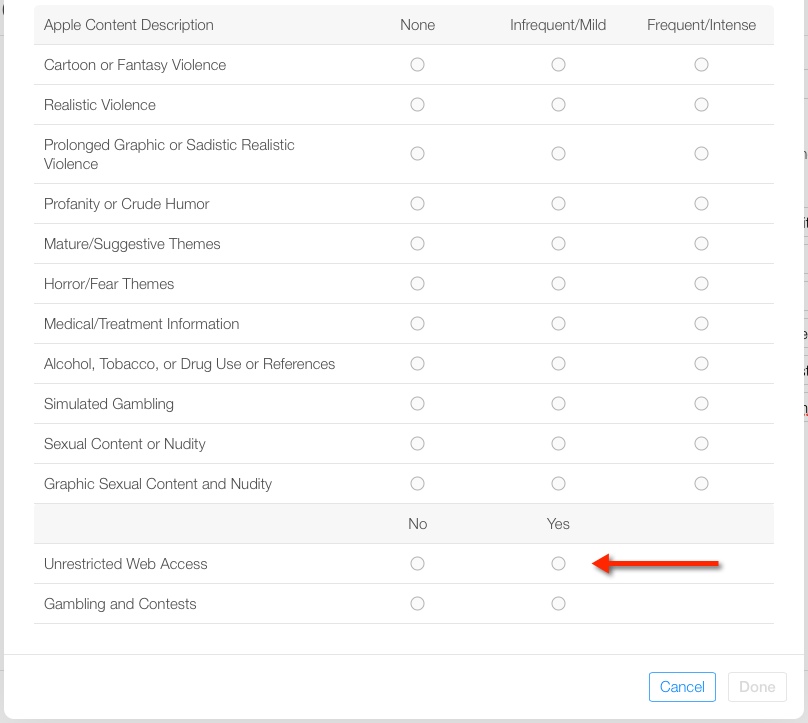This screenshot has height=723, width=808.
Task: Set Realistic Violence to None
Action: (x=417, y=105)
